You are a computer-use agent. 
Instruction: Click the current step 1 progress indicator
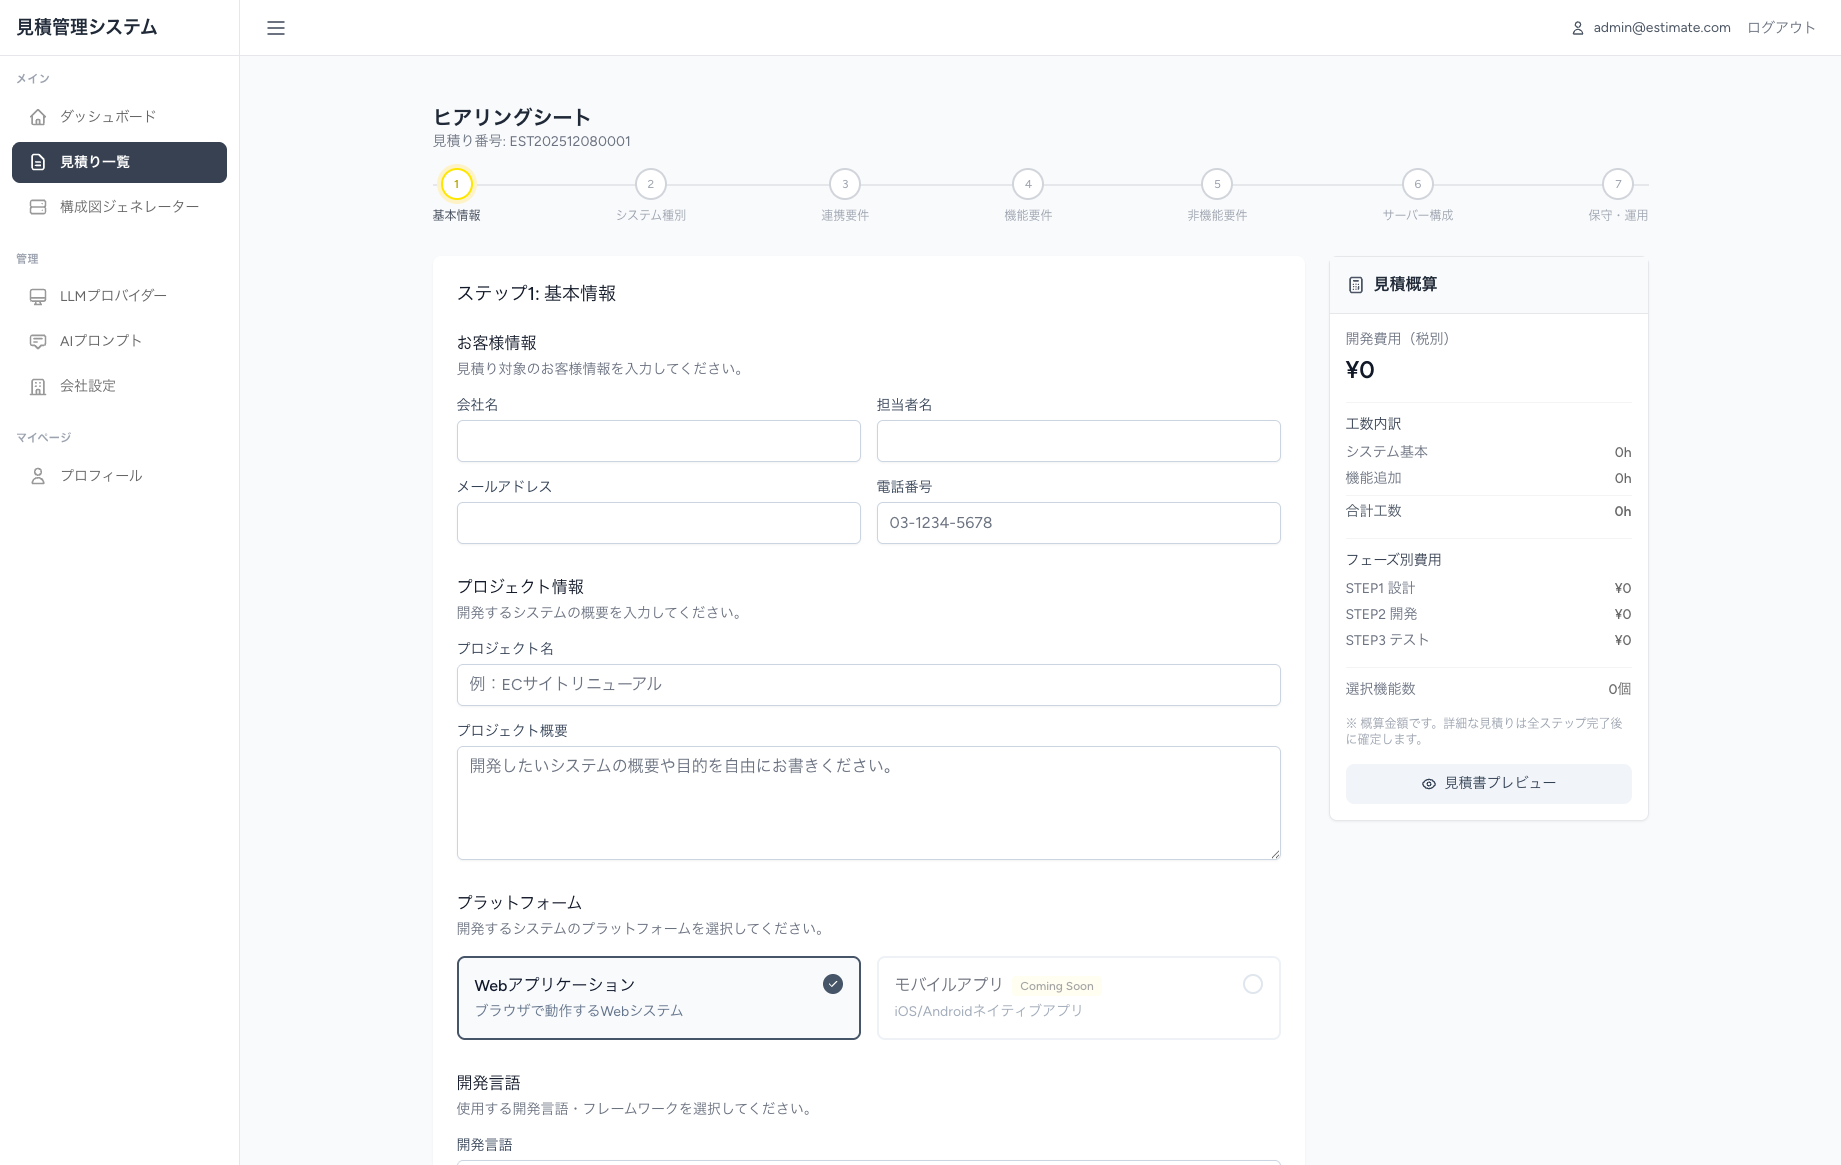click(456, 184)
